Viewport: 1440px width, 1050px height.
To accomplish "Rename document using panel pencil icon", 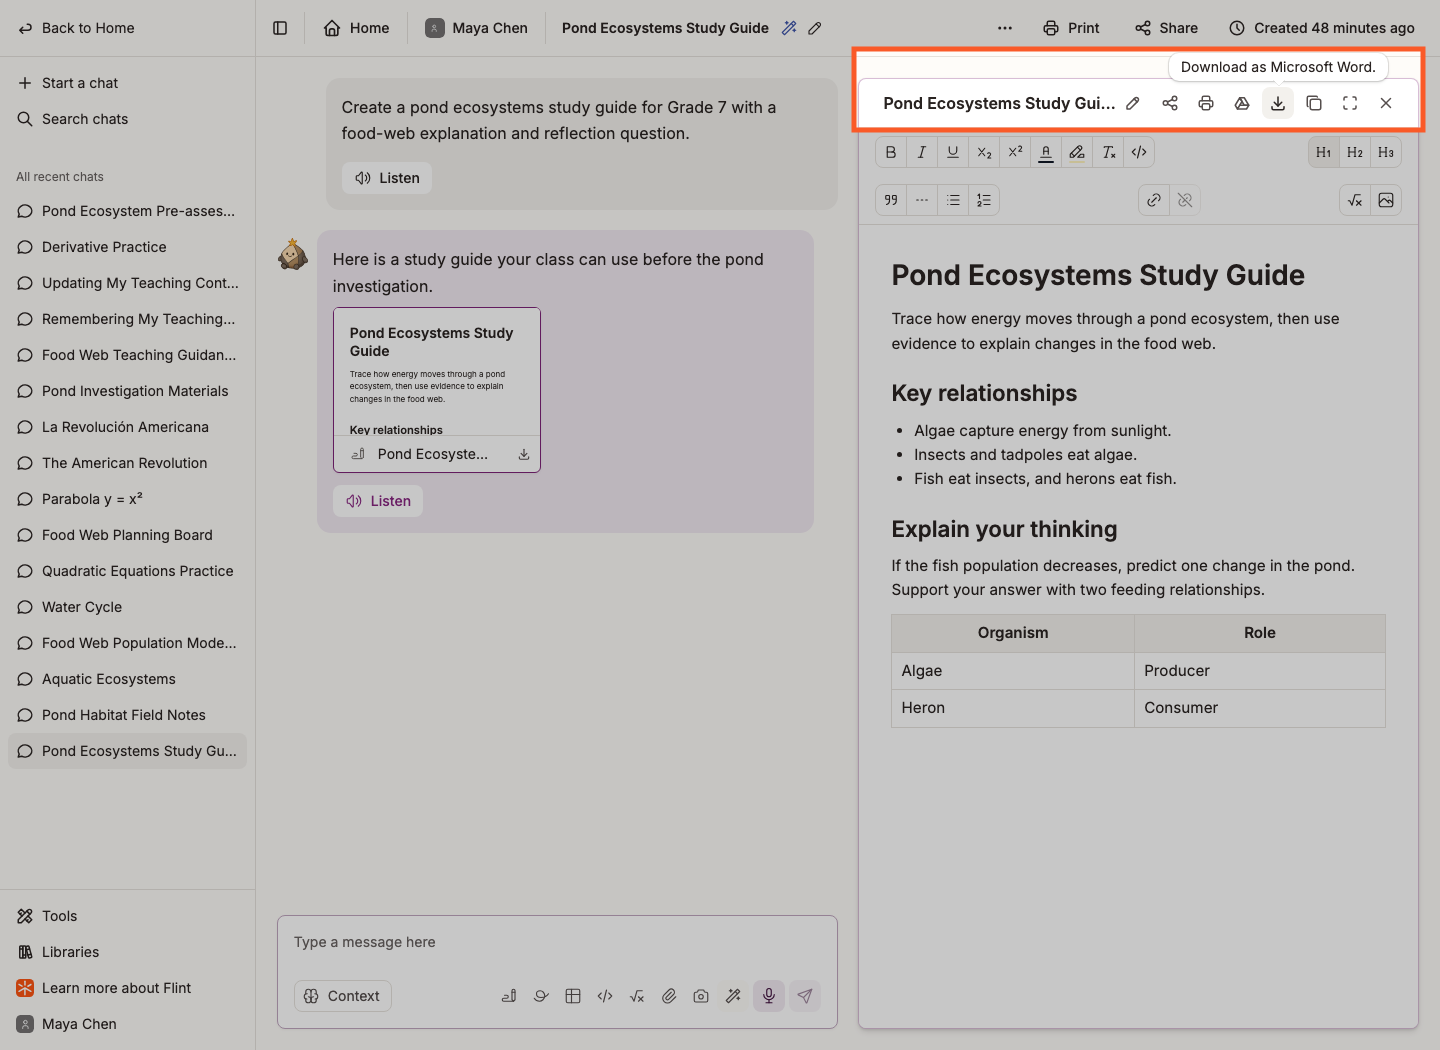I will coord(1133,103).
